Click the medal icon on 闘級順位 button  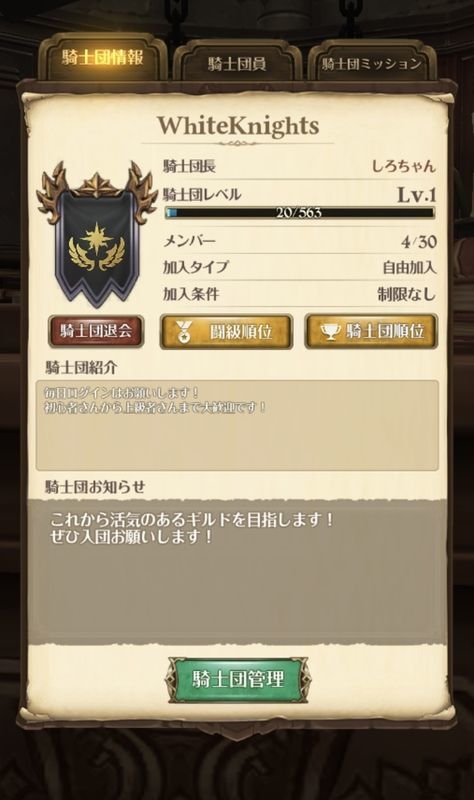[183, 332]
